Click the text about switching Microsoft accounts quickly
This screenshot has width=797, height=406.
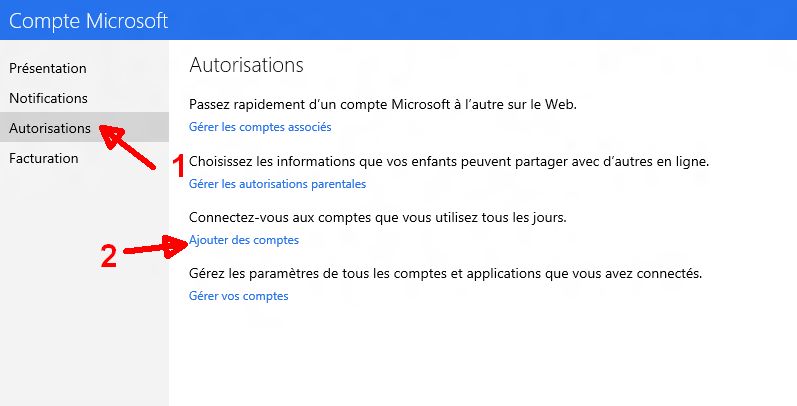(x=383, y=104)
